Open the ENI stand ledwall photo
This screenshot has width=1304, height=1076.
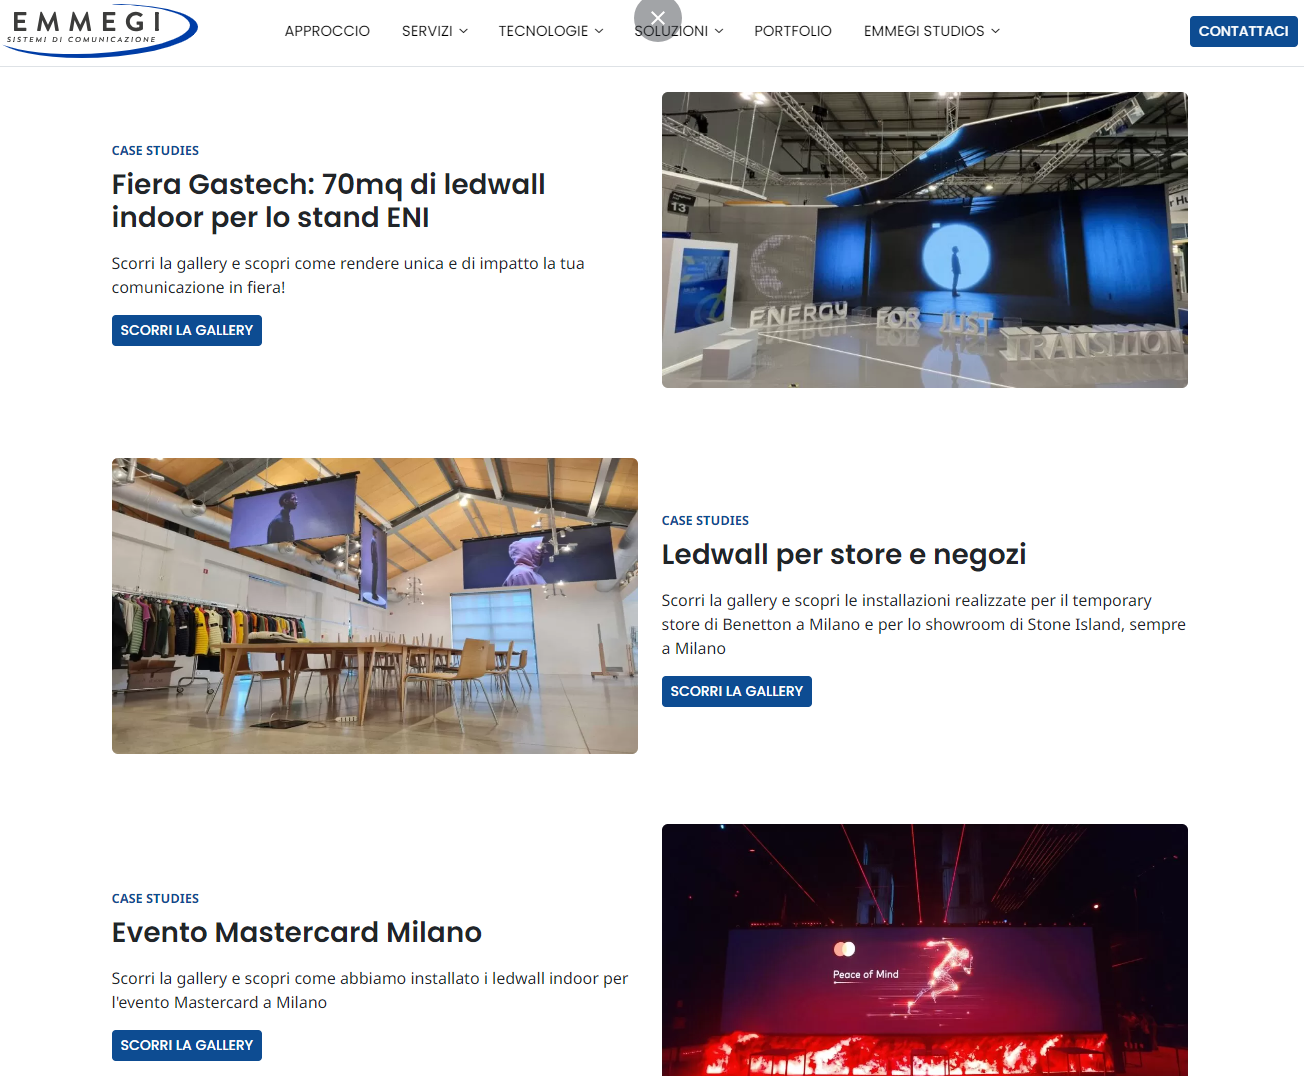pos(925,240)
